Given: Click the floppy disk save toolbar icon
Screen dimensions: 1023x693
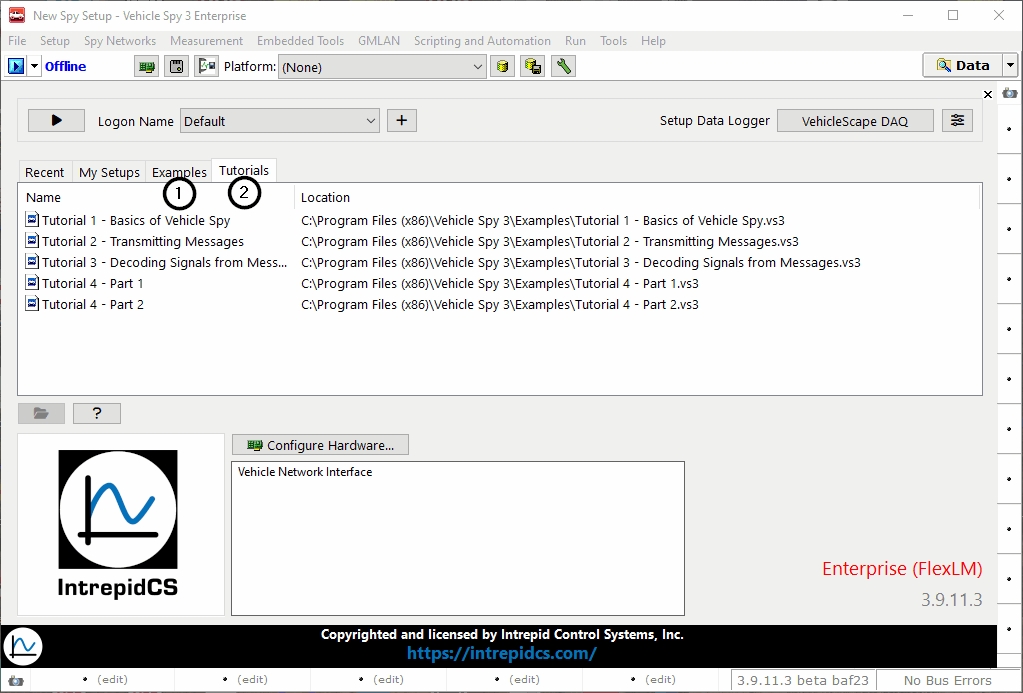Looking at the screenshot, I should pyautogui.click(x=177, y=66).
